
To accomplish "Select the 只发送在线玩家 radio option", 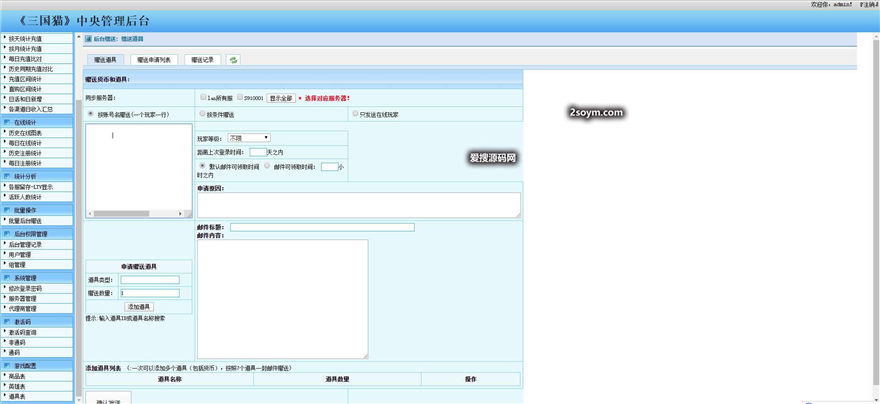I will pyautogui.click(x=354, y=114).
